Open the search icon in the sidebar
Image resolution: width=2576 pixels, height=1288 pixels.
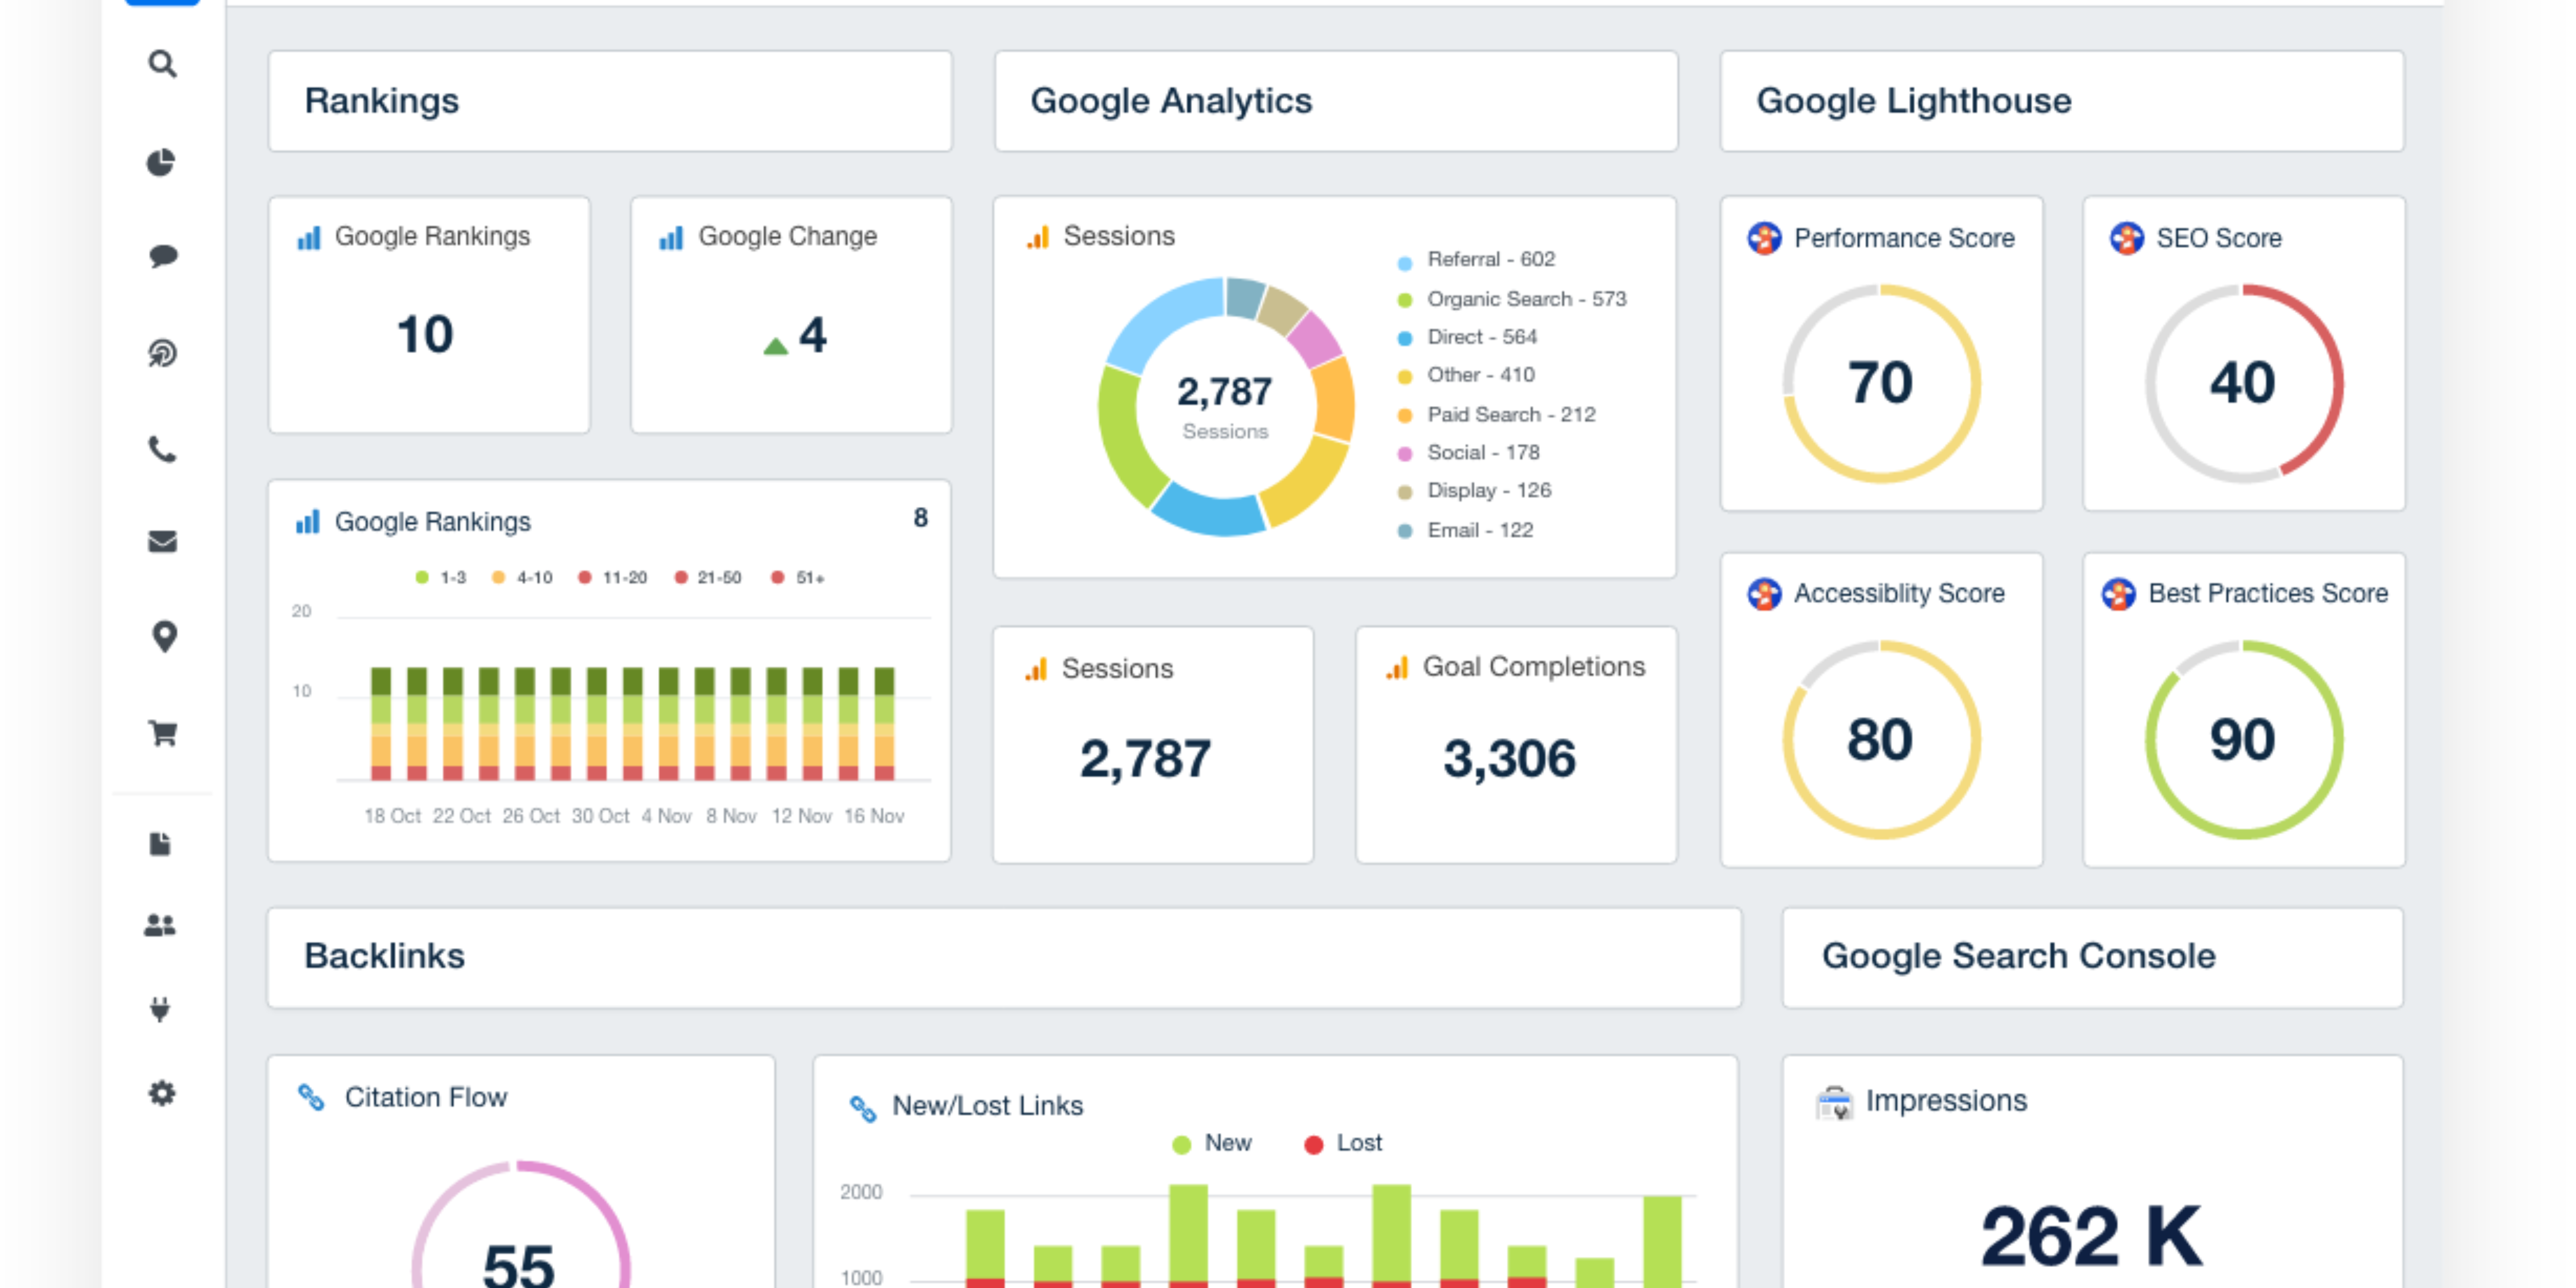[162, 65]
